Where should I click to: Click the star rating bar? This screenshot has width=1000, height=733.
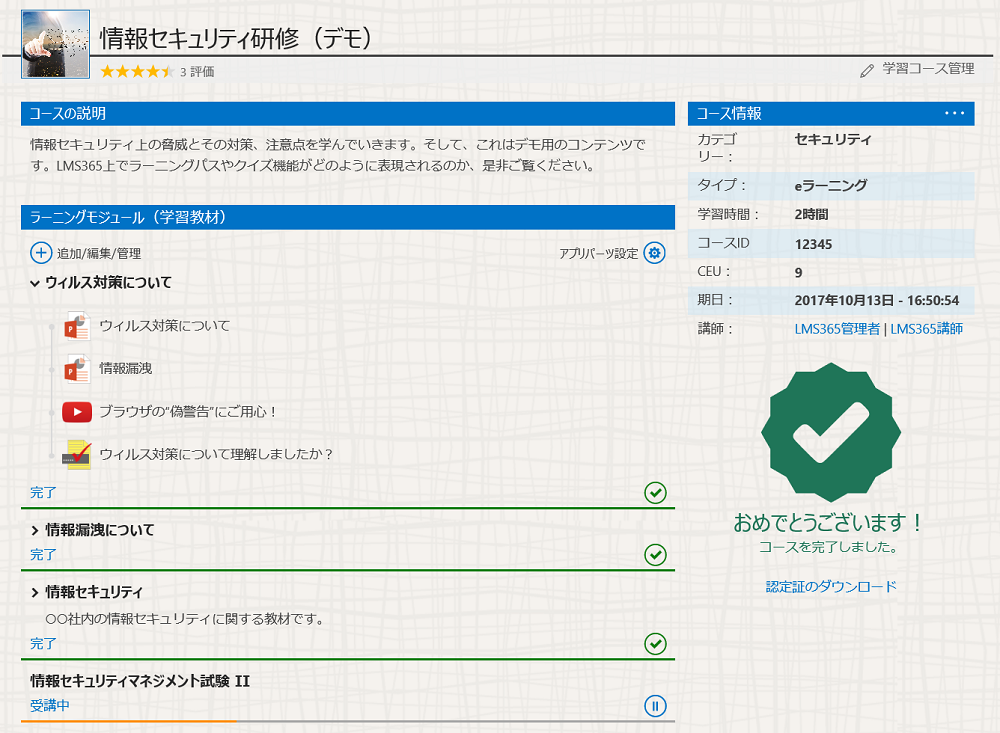(137, 71)
